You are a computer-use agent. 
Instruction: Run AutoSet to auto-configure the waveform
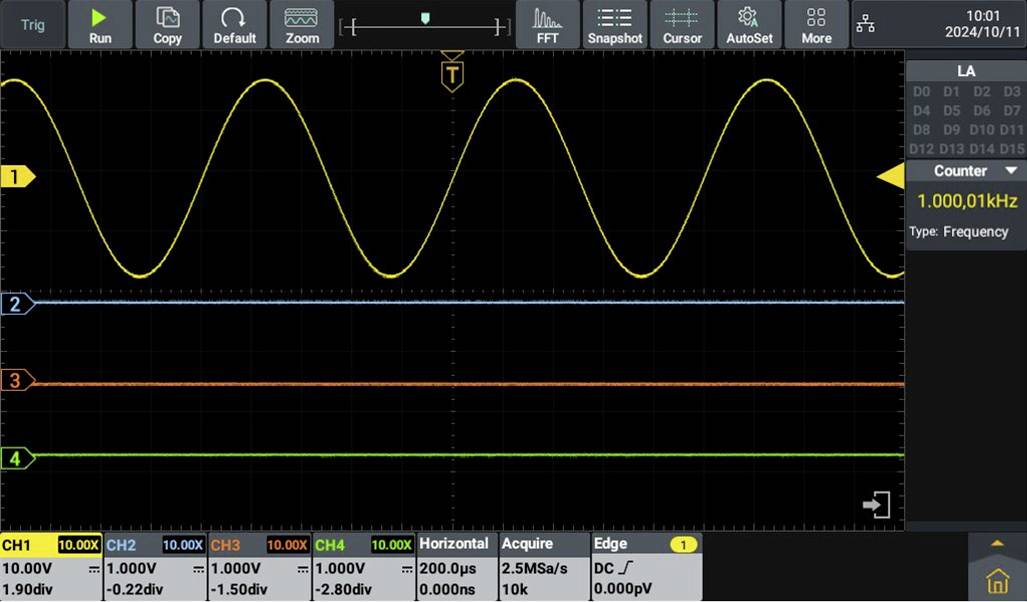750,25
